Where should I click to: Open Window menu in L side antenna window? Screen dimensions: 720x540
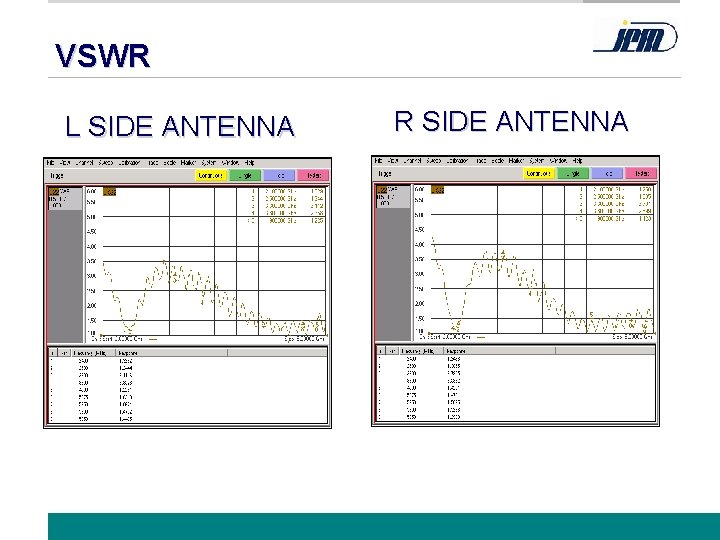click(x=230, y=163)
